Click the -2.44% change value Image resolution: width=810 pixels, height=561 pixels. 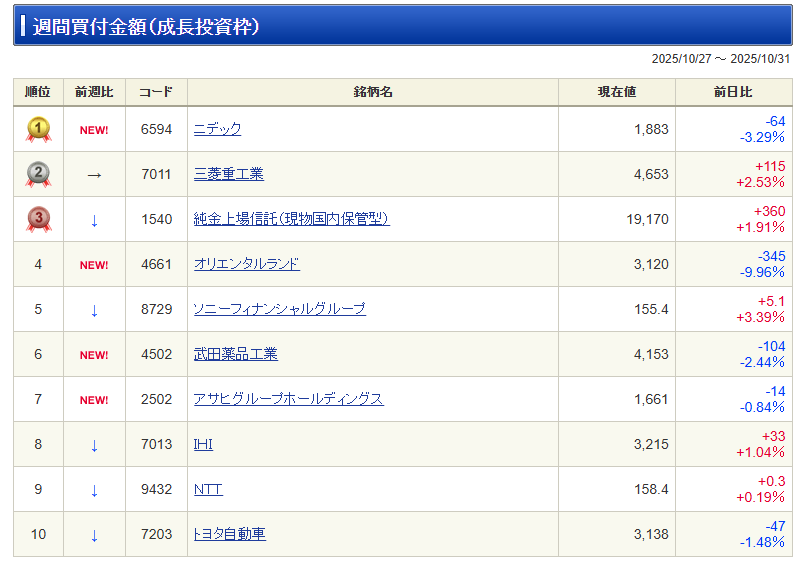(762, 362)
